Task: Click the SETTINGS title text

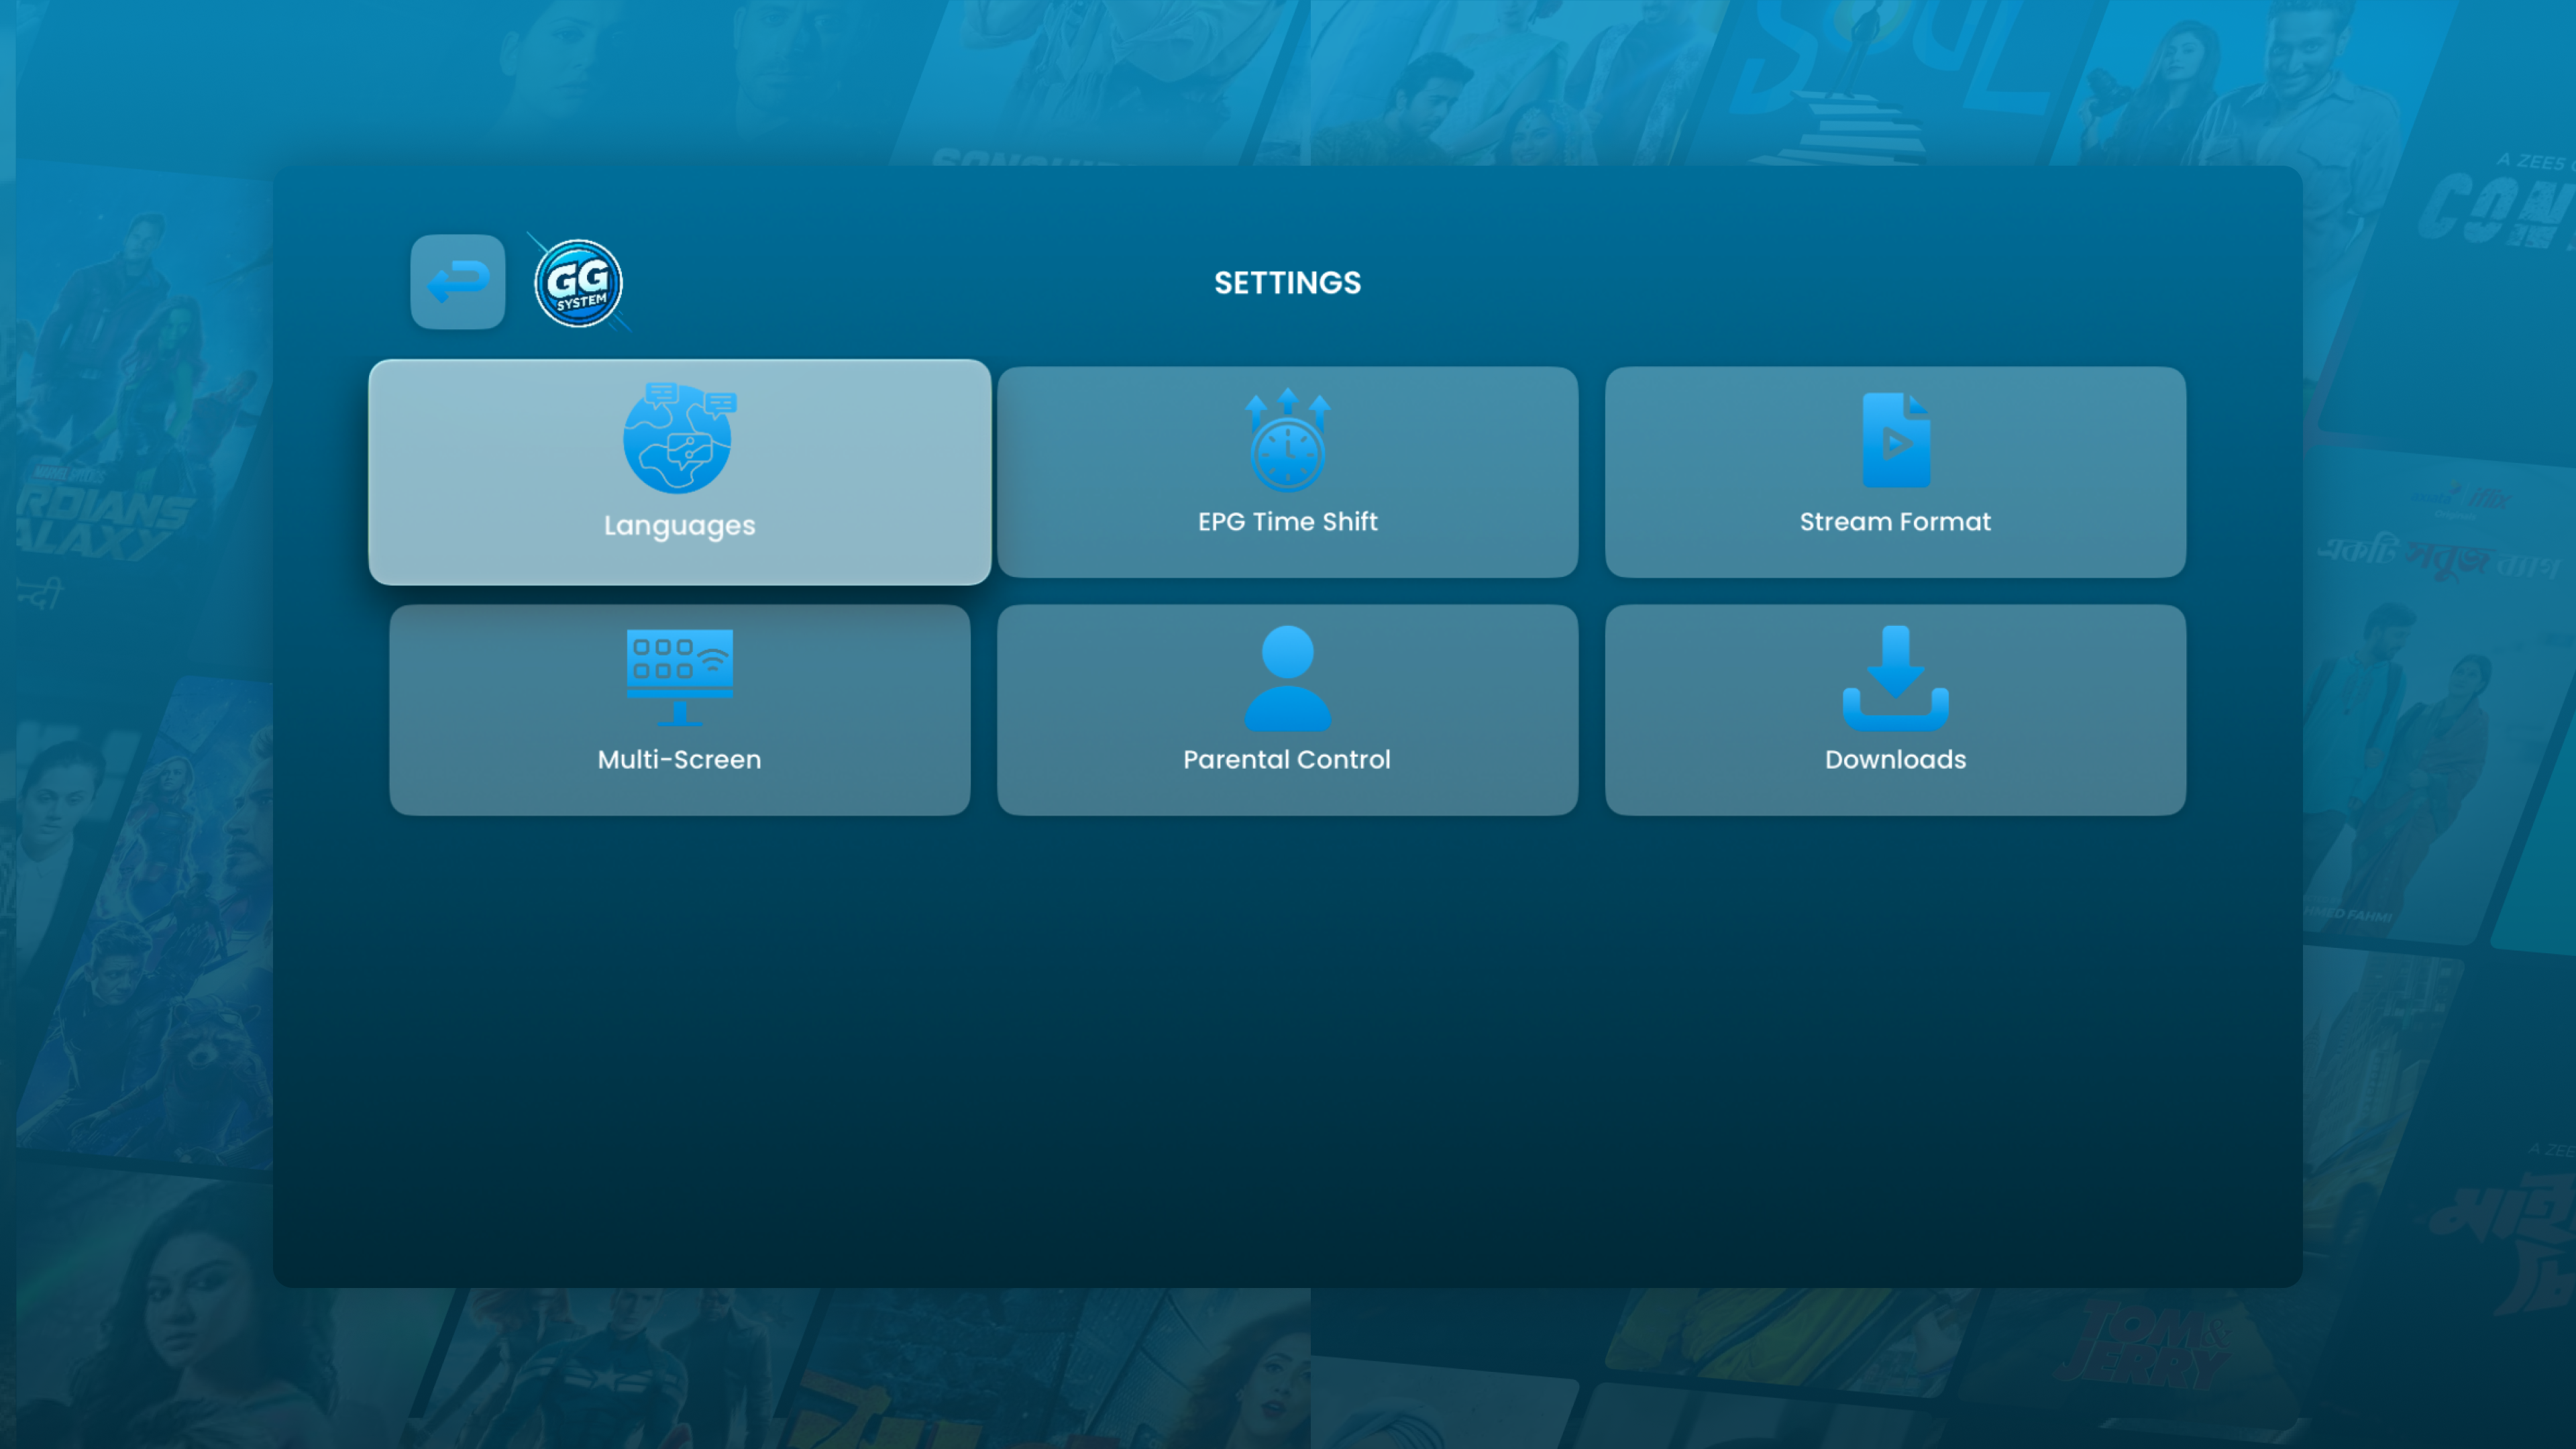Action: pos(1288,283)
